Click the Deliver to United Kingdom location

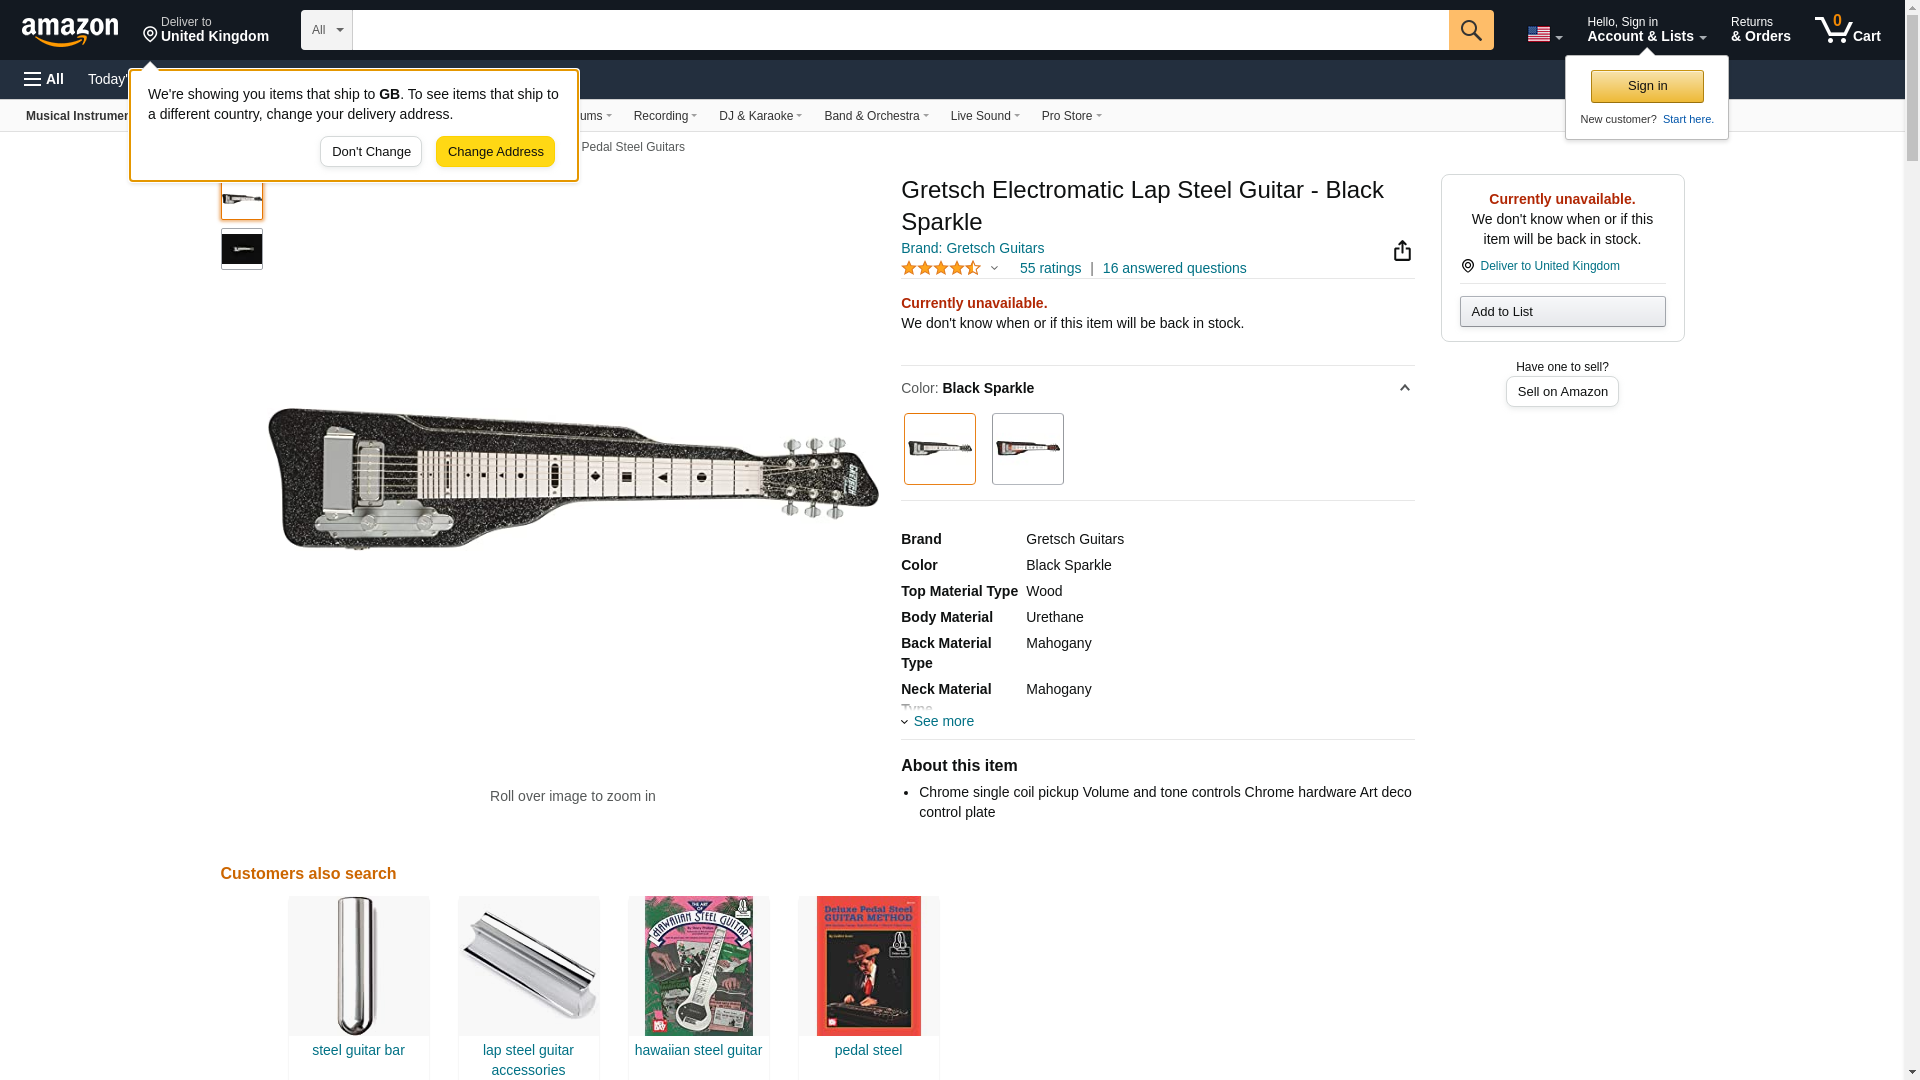pos(206,30)
